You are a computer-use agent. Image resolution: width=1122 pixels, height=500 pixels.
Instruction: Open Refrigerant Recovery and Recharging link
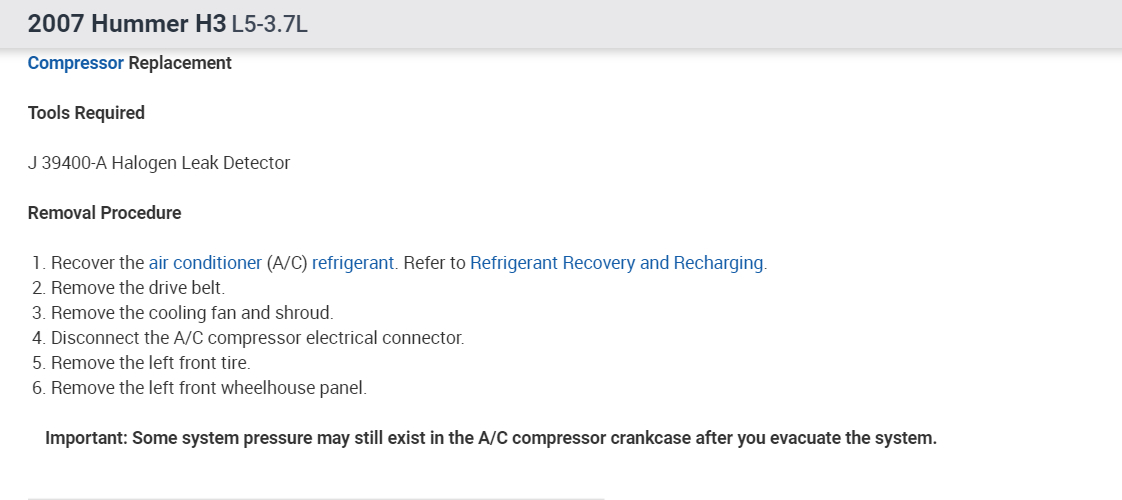coord(617,263)
